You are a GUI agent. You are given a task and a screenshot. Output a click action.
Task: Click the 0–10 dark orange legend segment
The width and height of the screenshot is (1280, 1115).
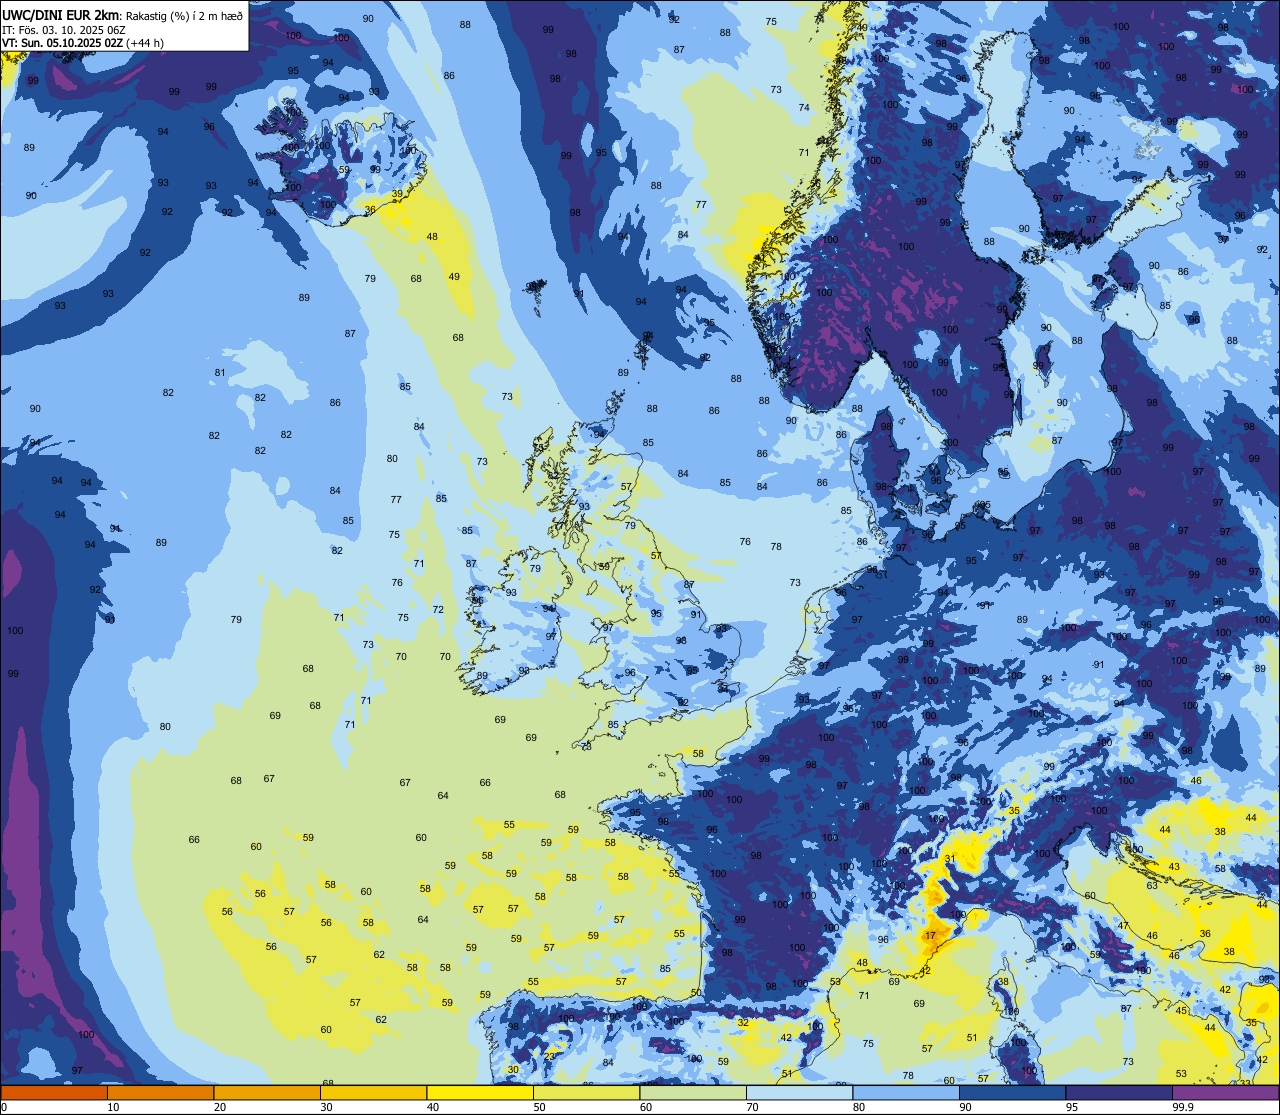coord(54,1092)
